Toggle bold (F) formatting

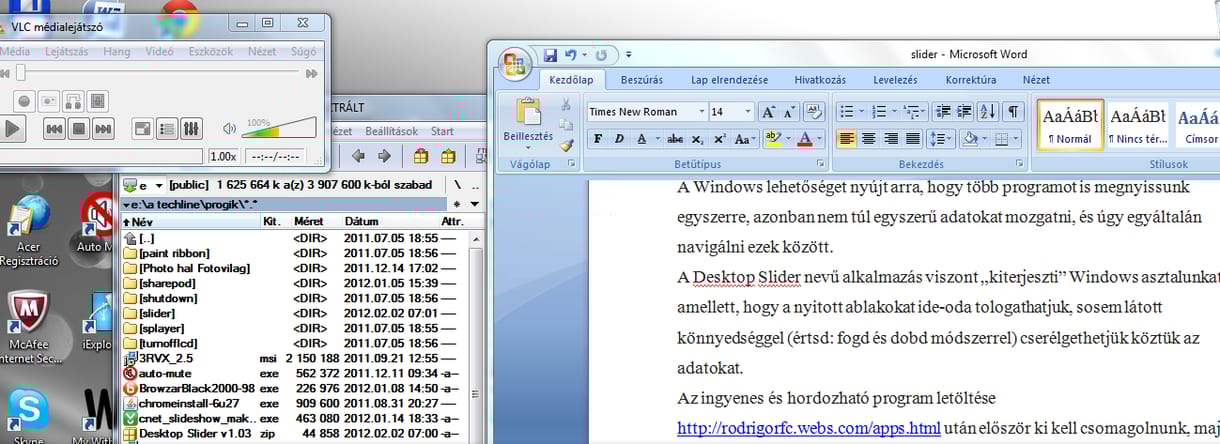[x=598, y=139]
